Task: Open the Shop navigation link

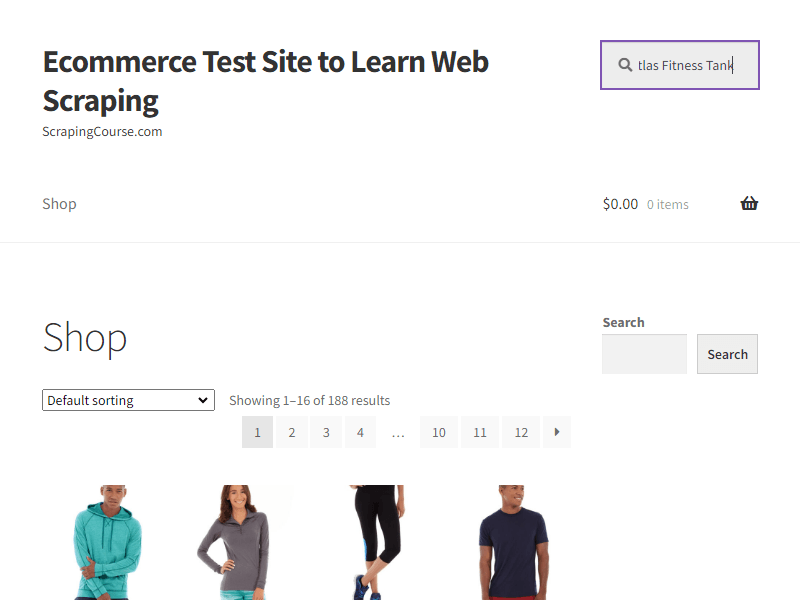Action: pos(59,204)
